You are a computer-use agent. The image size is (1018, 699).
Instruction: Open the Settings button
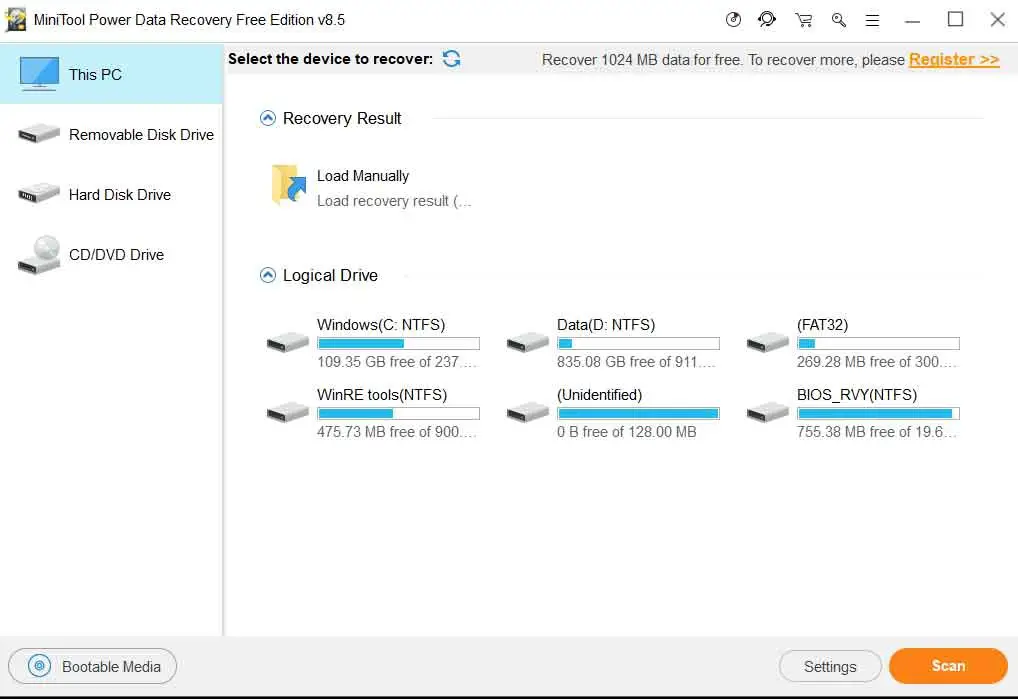(x=830, y=667)
